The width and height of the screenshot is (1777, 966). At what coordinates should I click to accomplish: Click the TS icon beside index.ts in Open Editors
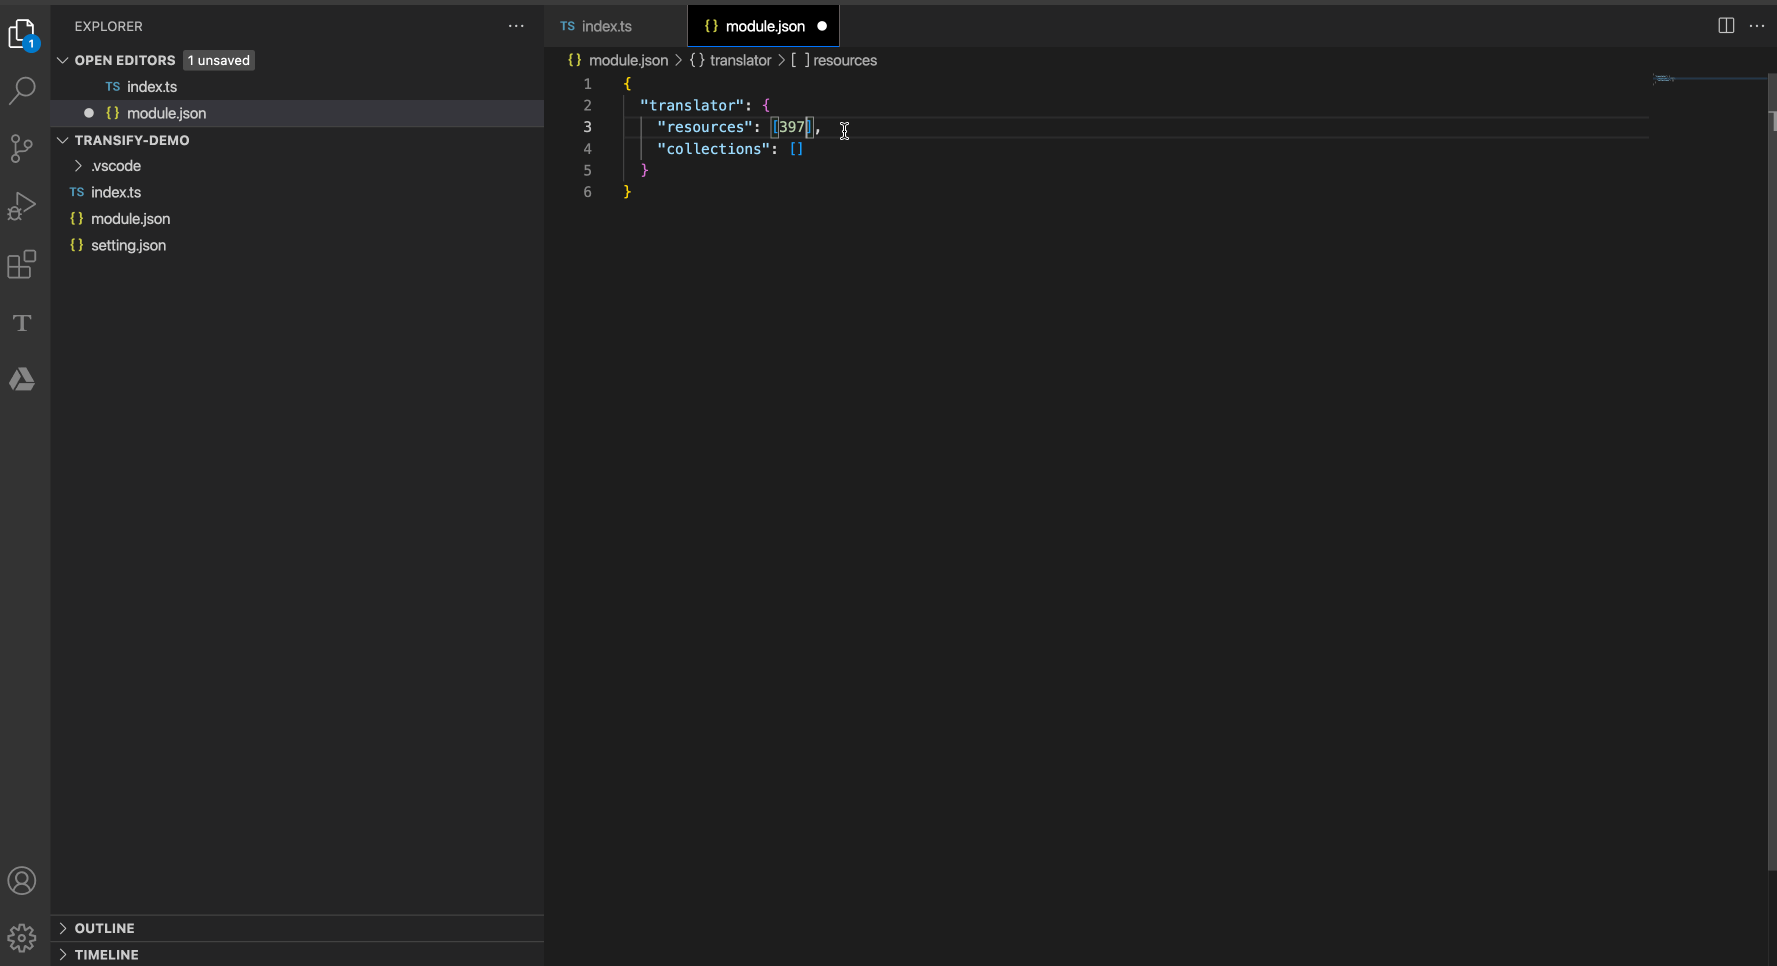(113, 87)
